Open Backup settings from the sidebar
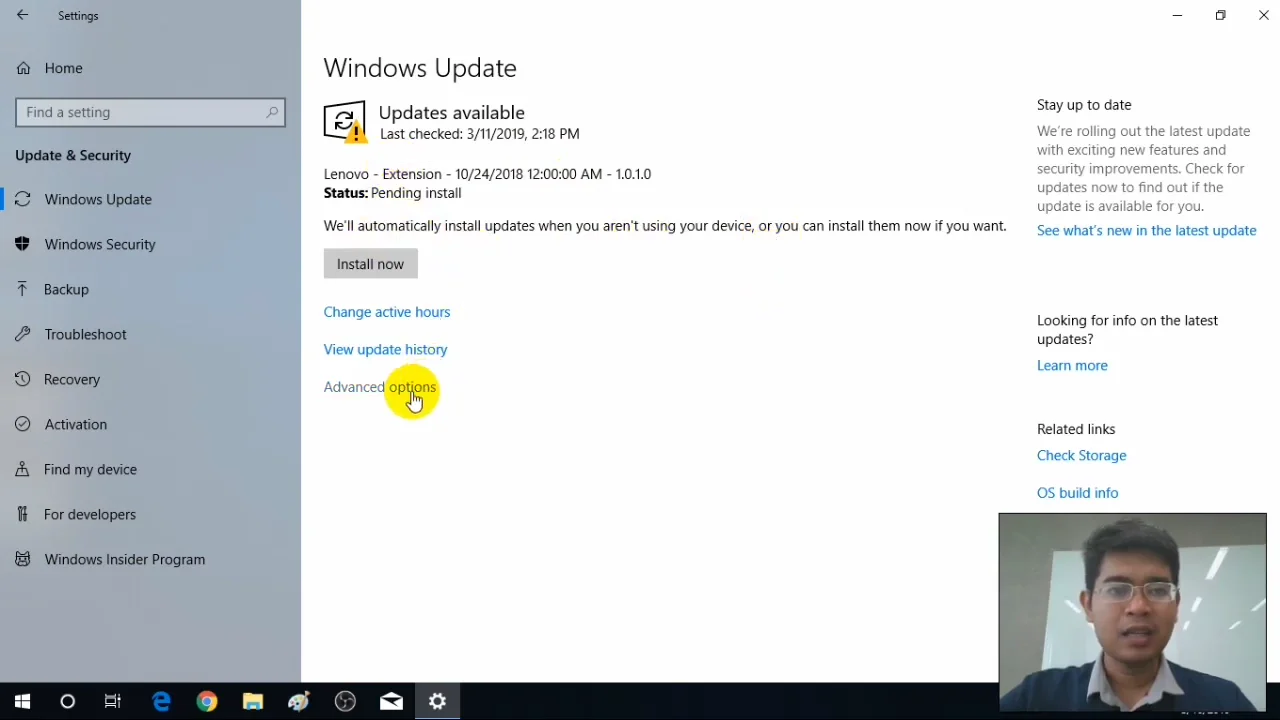Viewport: 1280px width, 720px height. pos(66,289)
